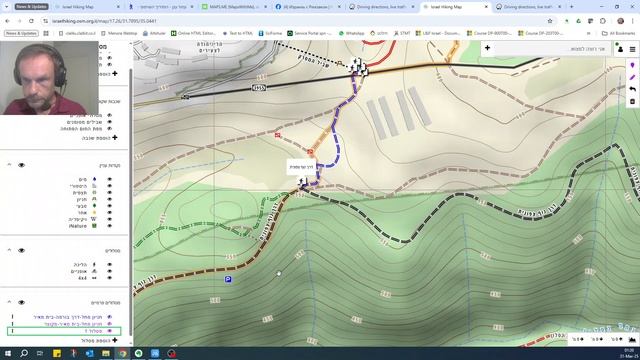Image resolution: width=640 pixels, height=360 pixels.
Task: Click the red marker on dashed path
Action: point(278,135)
